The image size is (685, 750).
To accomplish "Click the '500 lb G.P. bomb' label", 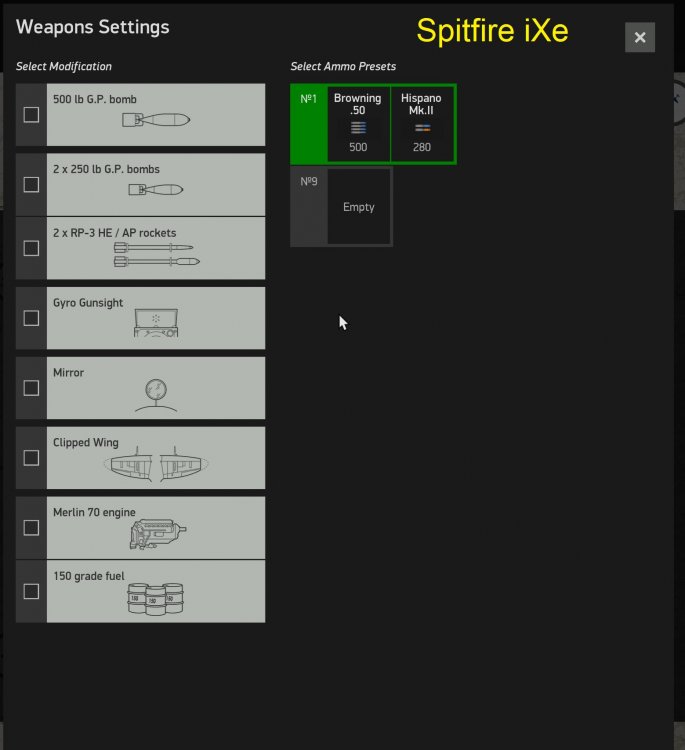I will pyautogui.click(x=95, y=99).
